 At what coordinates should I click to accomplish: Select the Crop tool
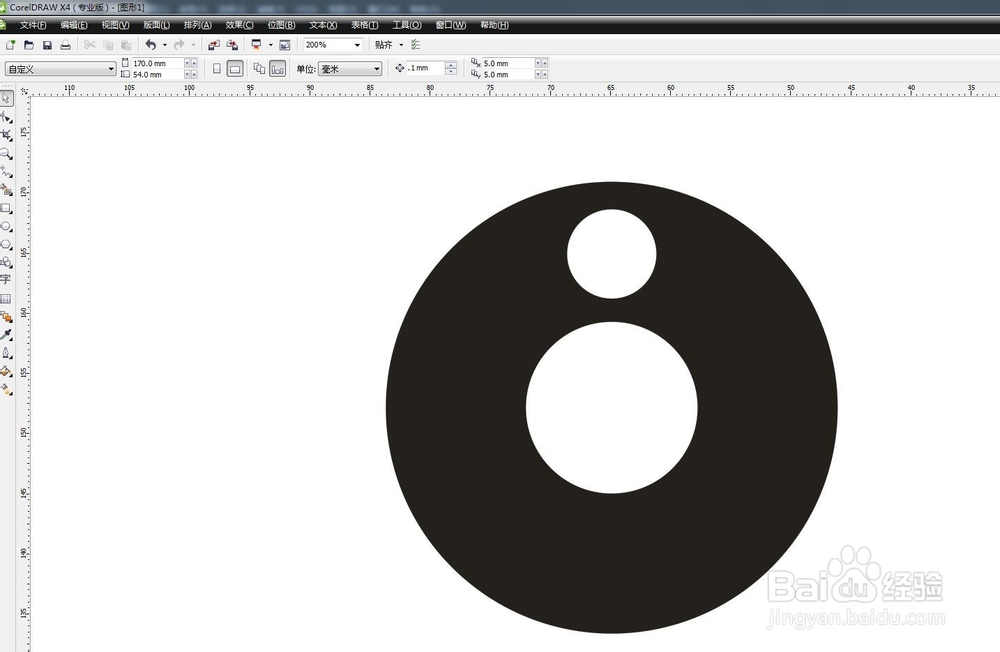pyautogui.click(x=6, y=135)
